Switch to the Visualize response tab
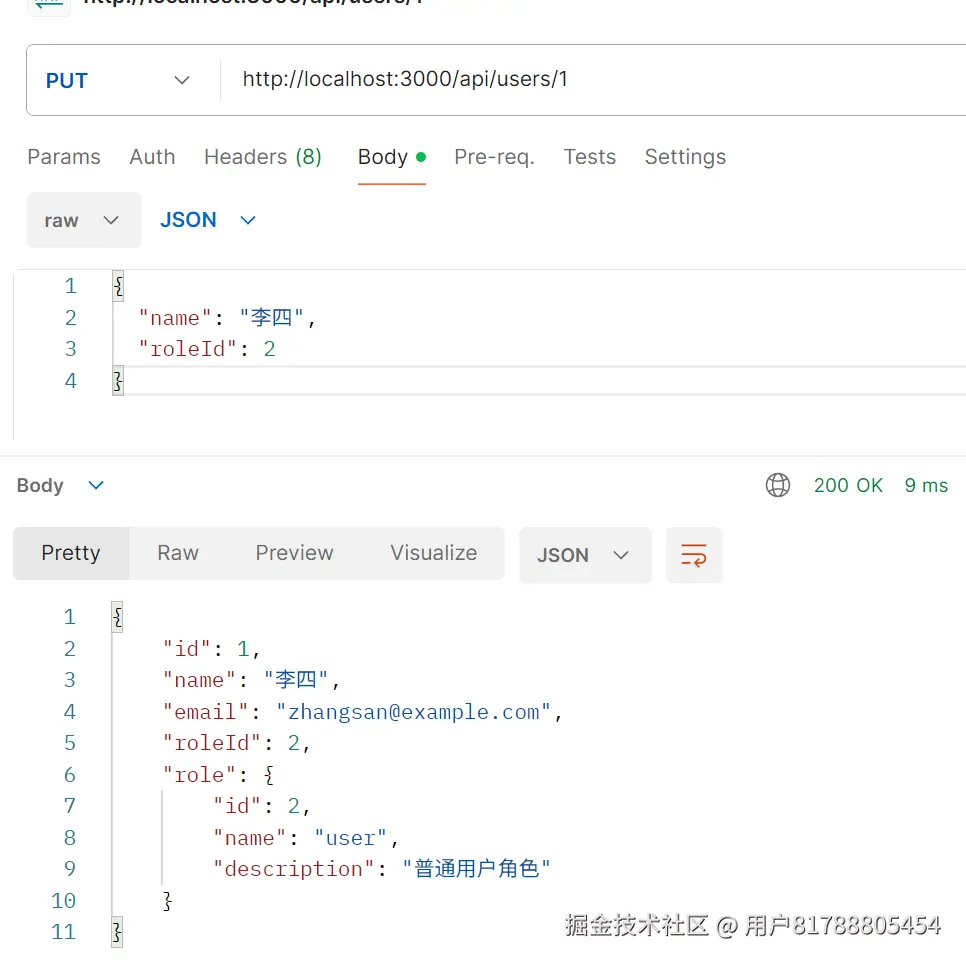This screenshot has height=964, width=966. point(433,553)
